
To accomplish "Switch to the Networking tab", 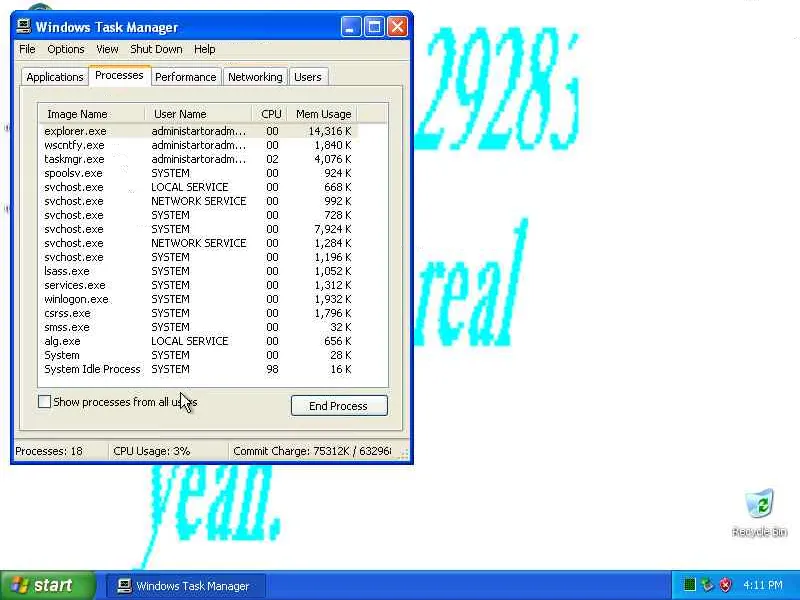I will pos(255,77).
